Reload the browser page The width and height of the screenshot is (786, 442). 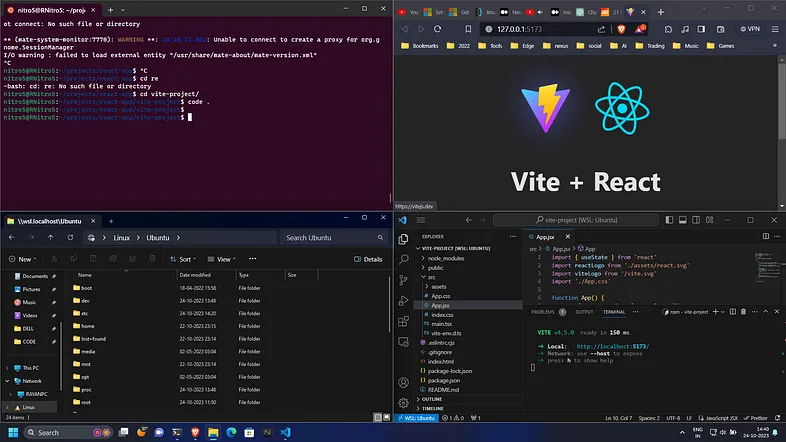click(x=437, y=29)
